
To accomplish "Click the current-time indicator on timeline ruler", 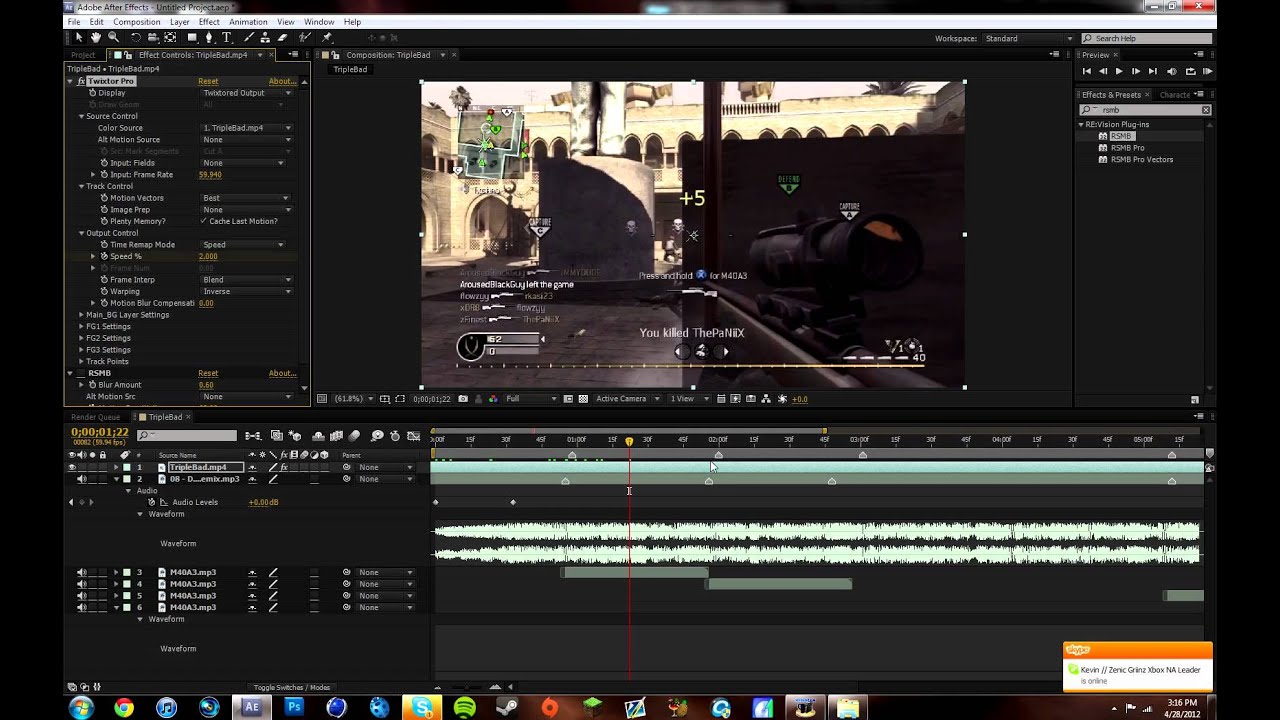I will coord(629,440).
